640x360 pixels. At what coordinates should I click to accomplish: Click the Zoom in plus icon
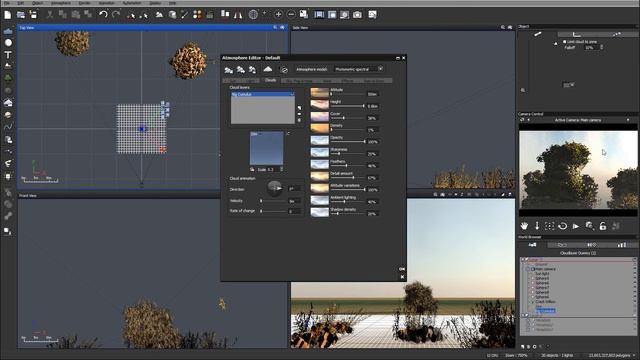(x=278, y=15)
